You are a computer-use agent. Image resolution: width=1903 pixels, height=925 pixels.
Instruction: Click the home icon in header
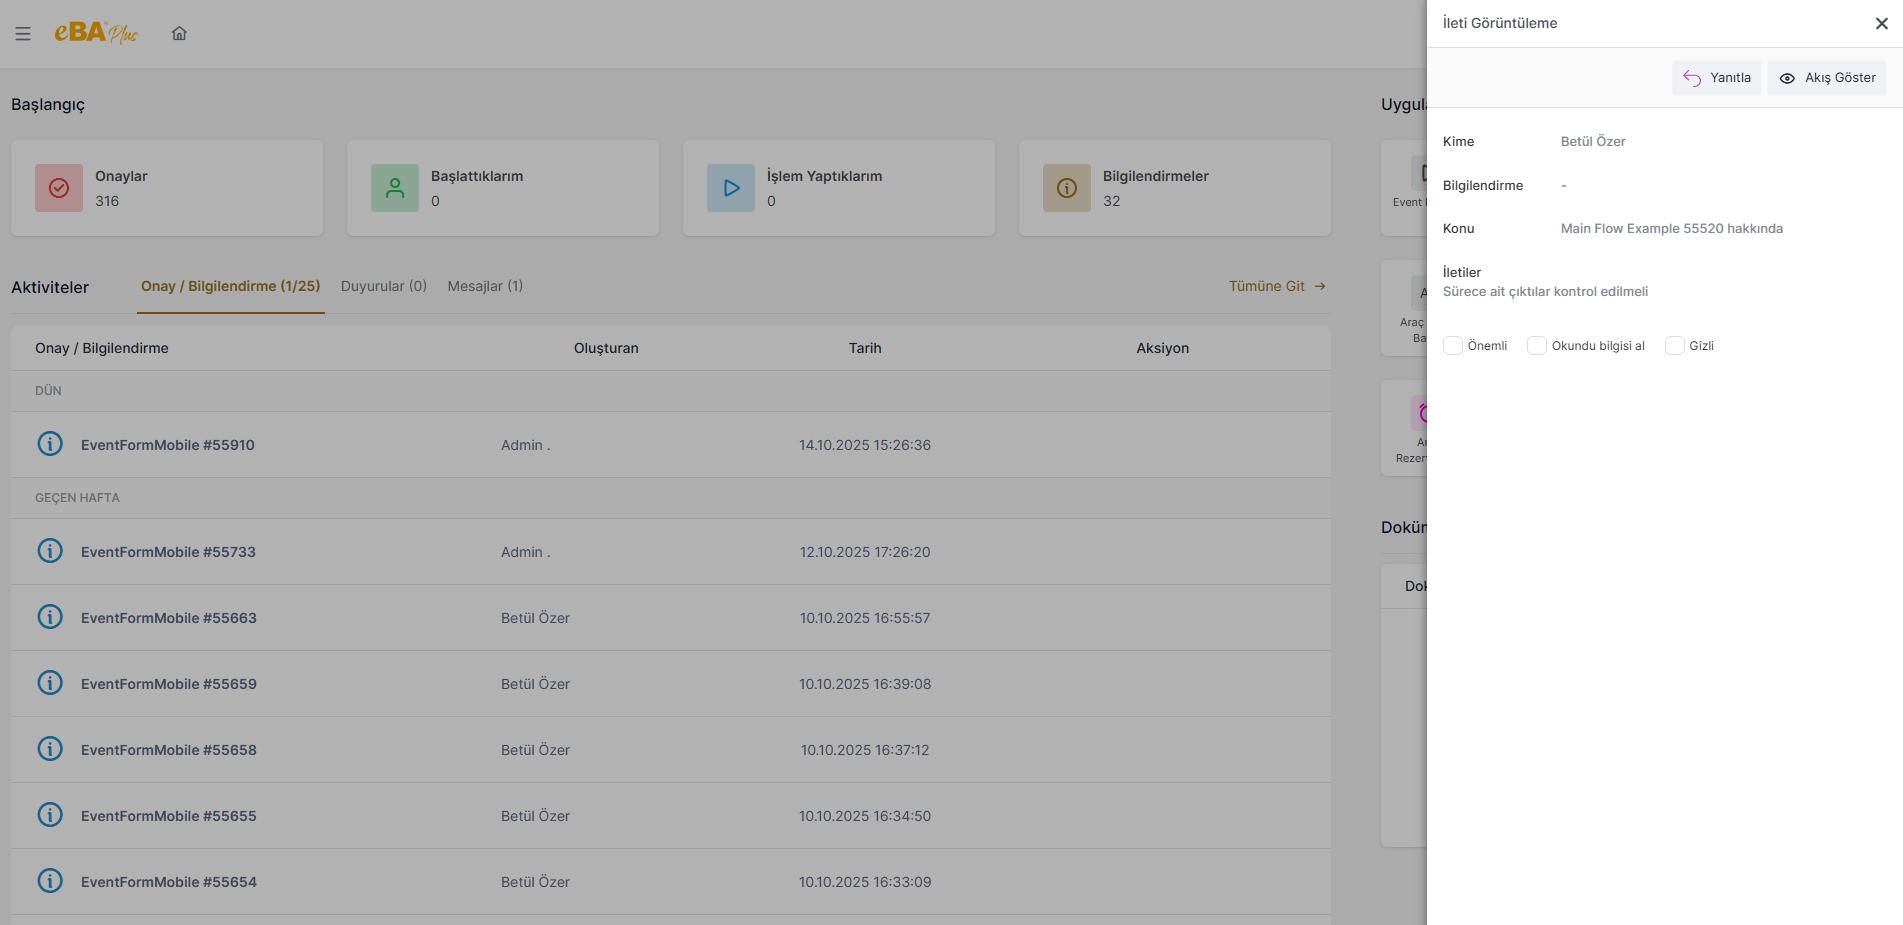179,34
